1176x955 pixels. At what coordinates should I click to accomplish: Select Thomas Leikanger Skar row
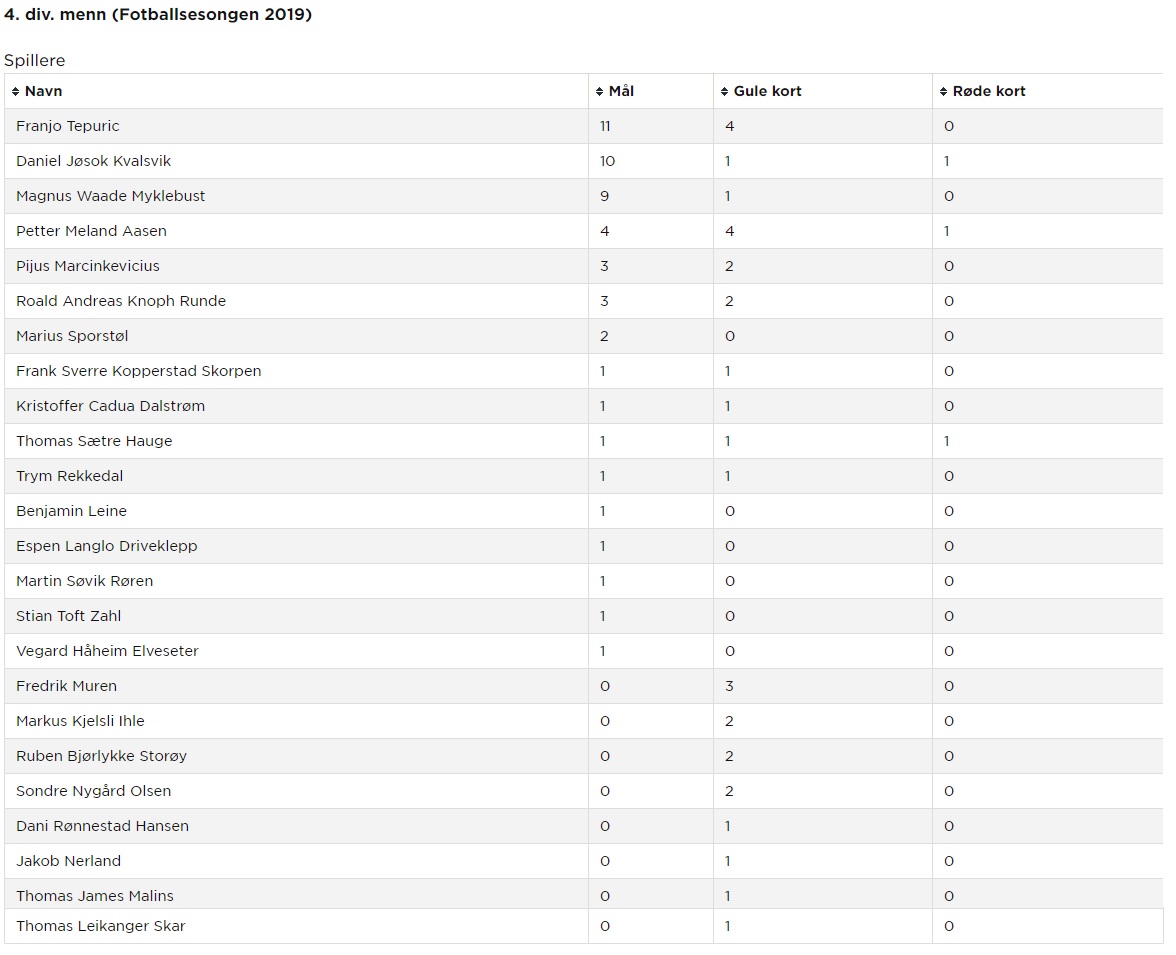click(x=584, y=926)
